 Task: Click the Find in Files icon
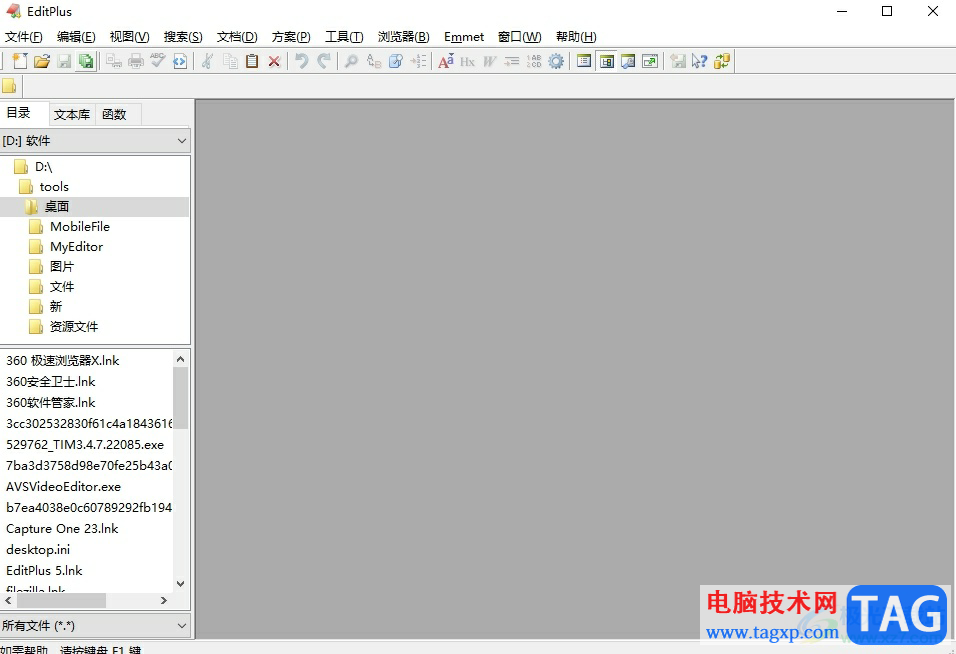point(396,61)
